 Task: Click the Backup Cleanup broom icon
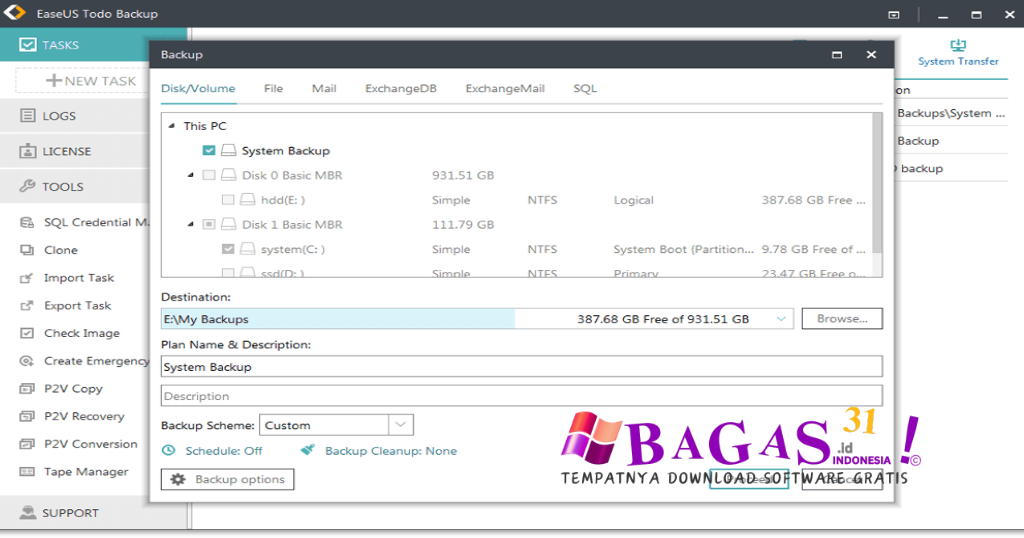coord(308,450)
